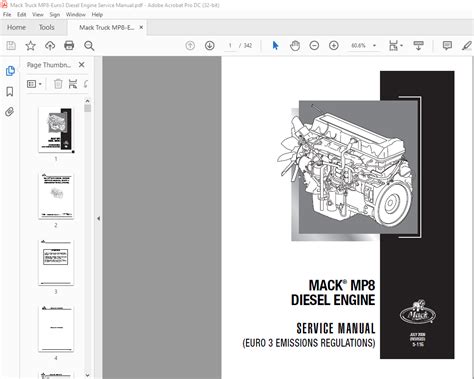Screen dimensions: 474x379
Task: Click '(EURO 3 EMISSIONS REGULATIONS)' text
Action: 309,343
